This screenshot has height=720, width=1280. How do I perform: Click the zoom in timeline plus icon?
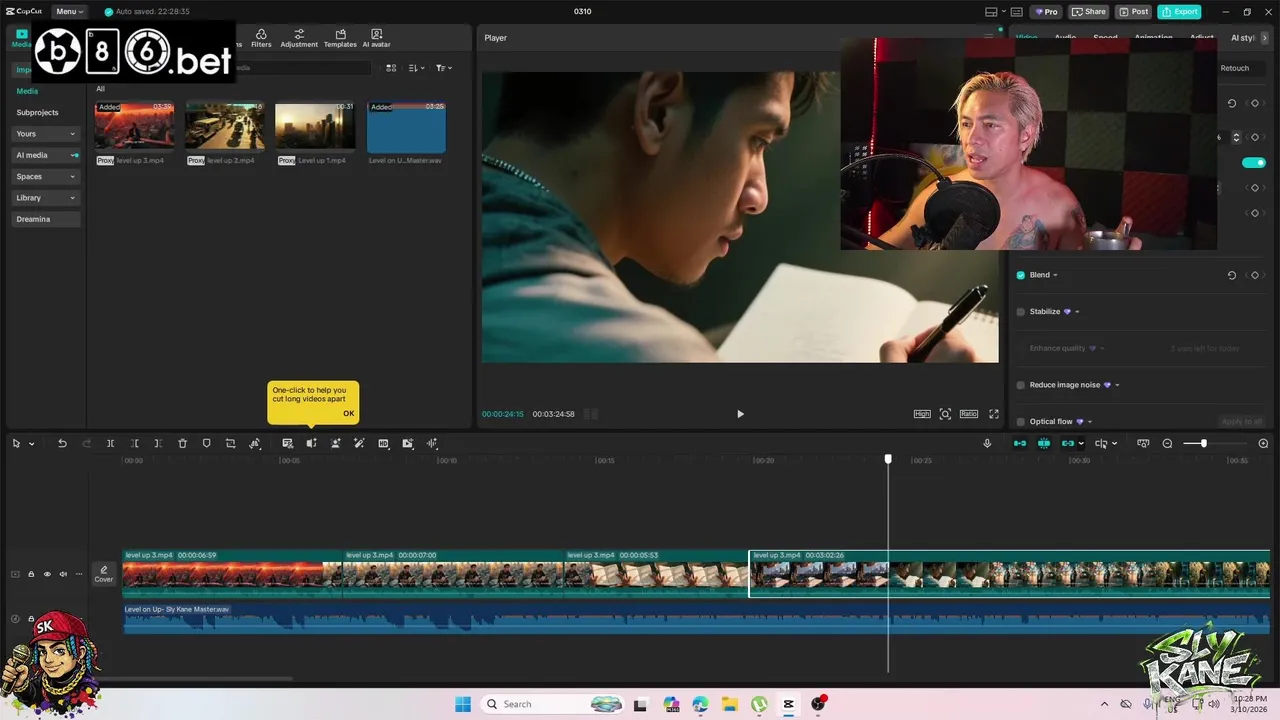pyautogui.click(x=1263, y=443)
